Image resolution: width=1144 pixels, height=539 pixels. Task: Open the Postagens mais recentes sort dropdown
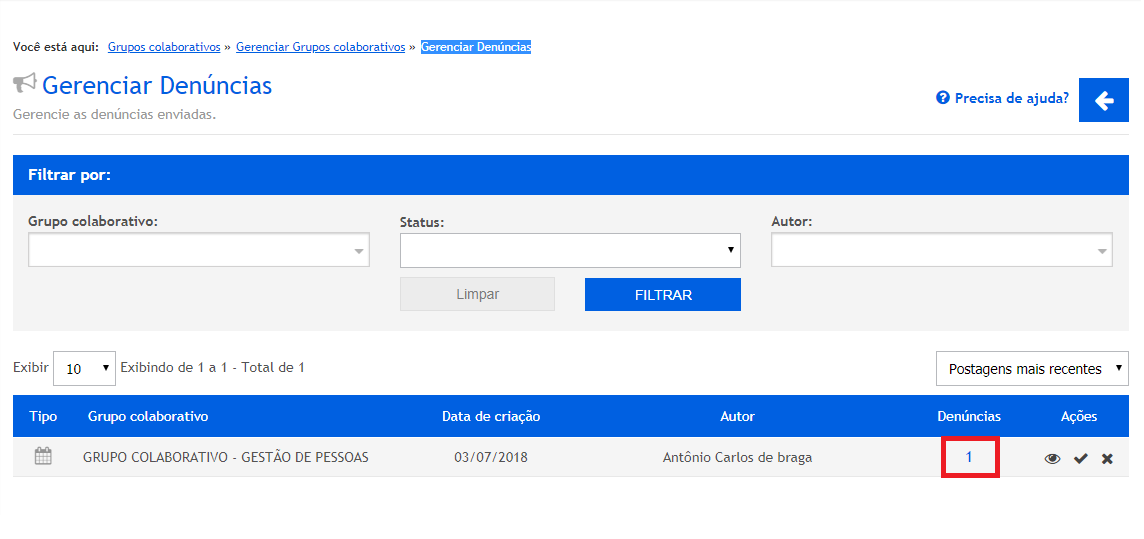[x=1032, y=369]
